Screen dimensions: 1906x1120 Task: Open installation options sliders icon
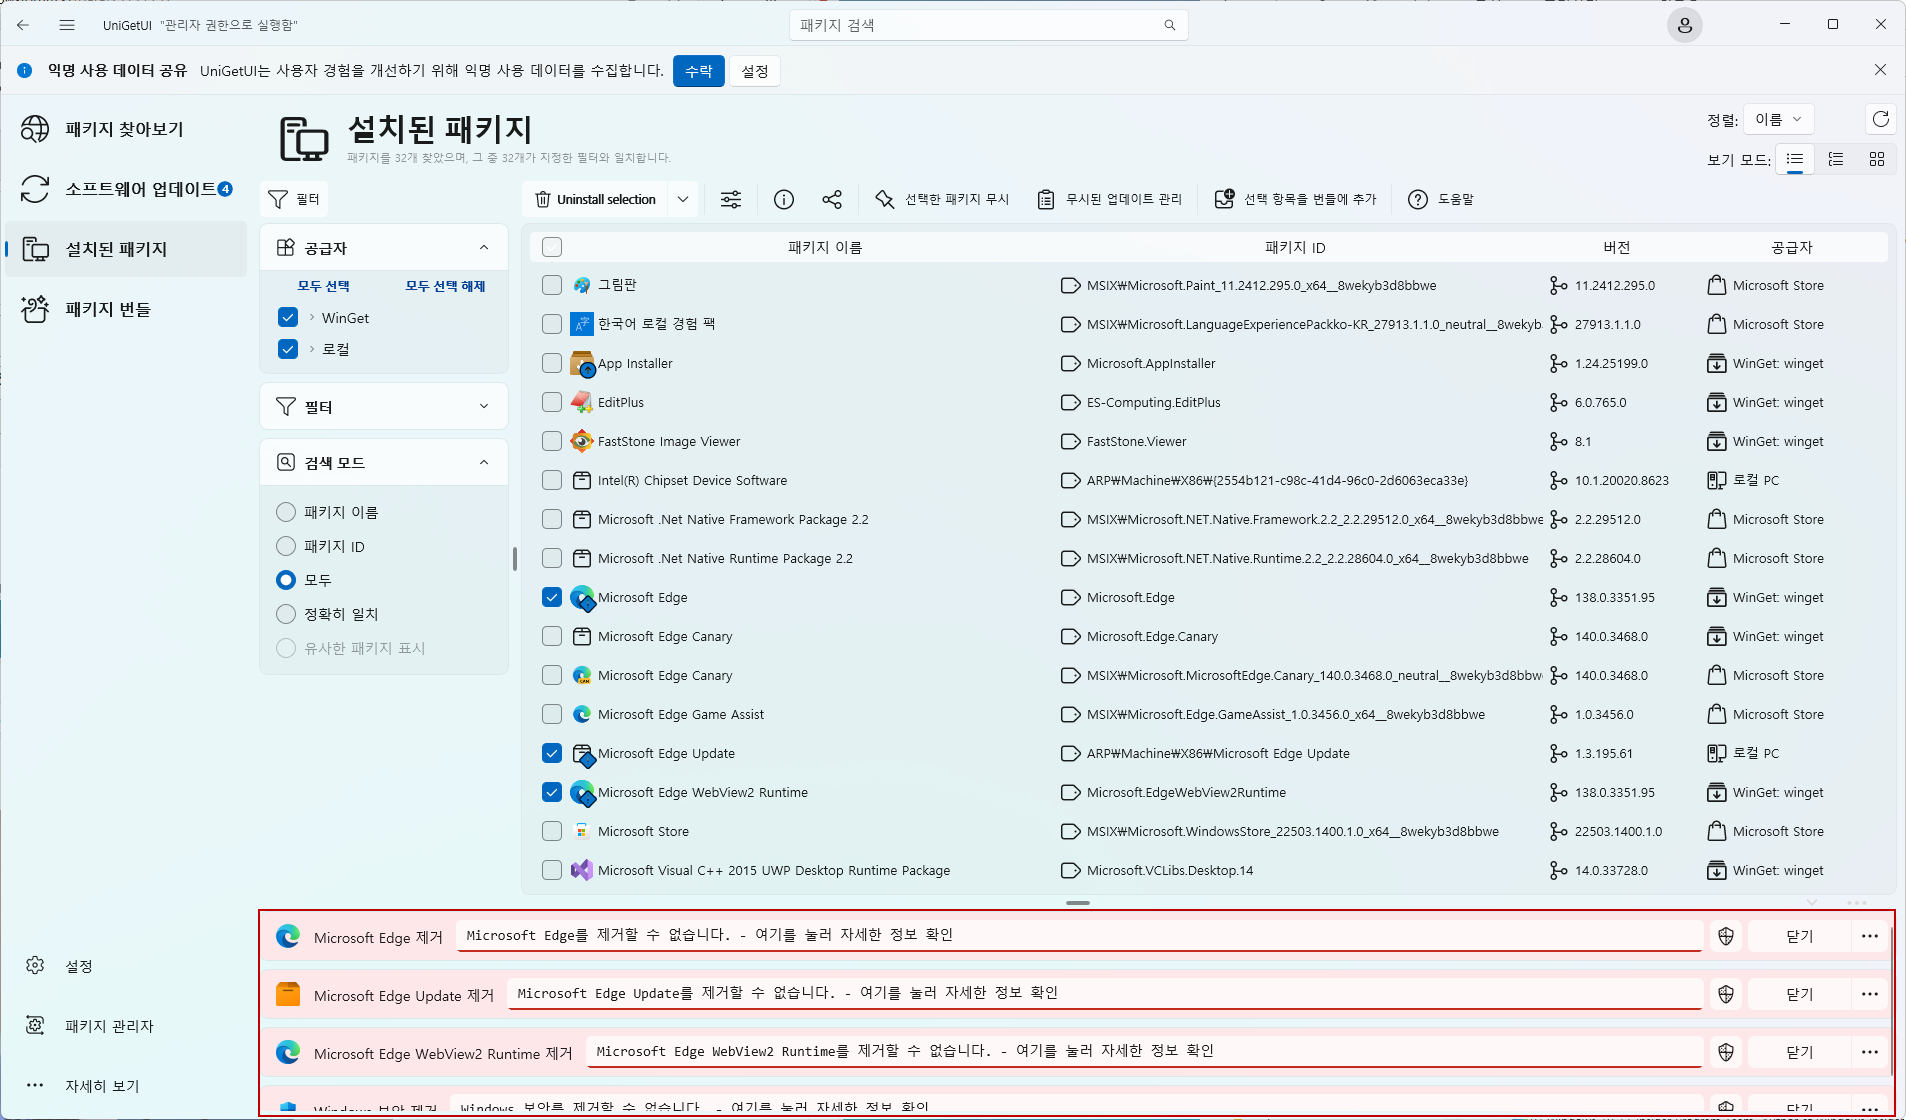coord(731,199)
